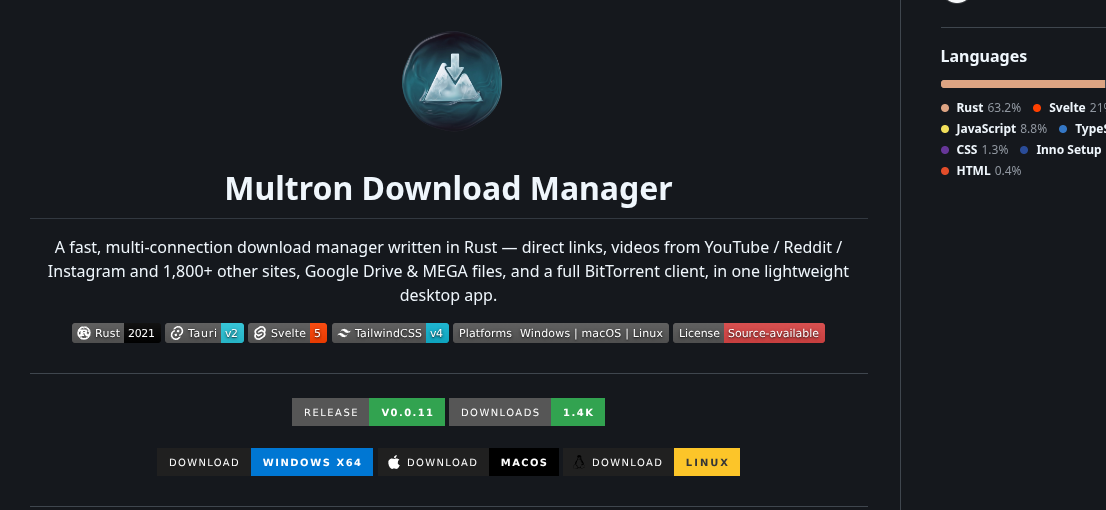This screenshot has height=510, width=1106.
Task: Click the Multron Download Manager heading
Action: pyautogui.click(x=449, y=188)
